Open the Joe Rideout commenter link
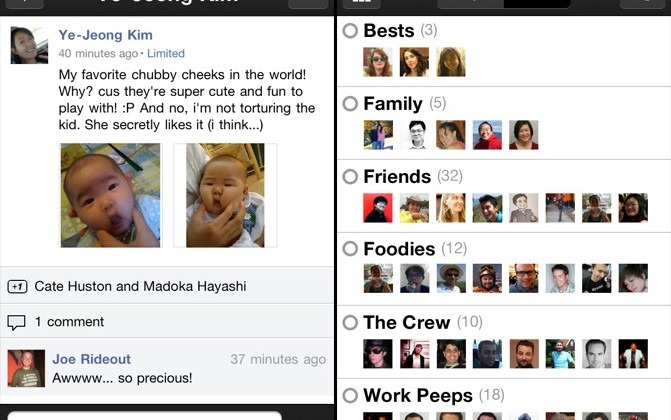This screenshot has height=420, width=671. [92, 359]
